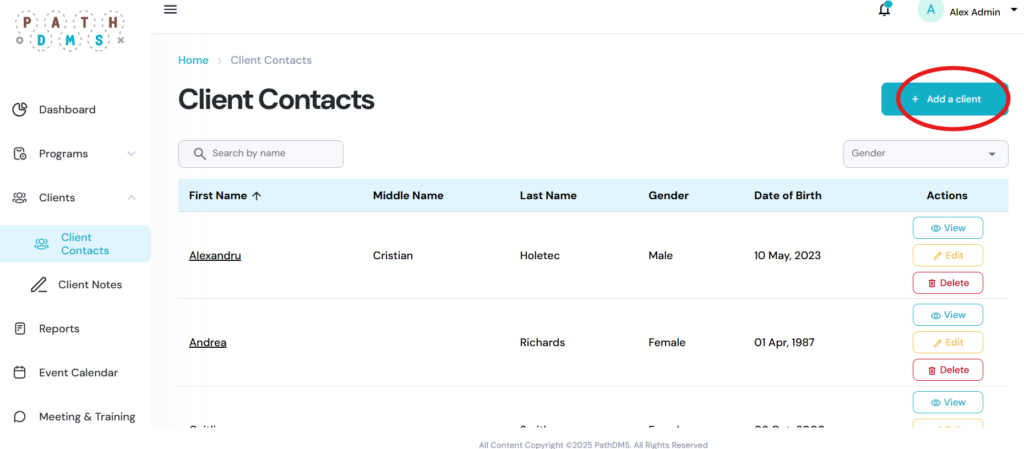
Task: Click the Alex Admin avatar circle
Action: coord(930,10)
